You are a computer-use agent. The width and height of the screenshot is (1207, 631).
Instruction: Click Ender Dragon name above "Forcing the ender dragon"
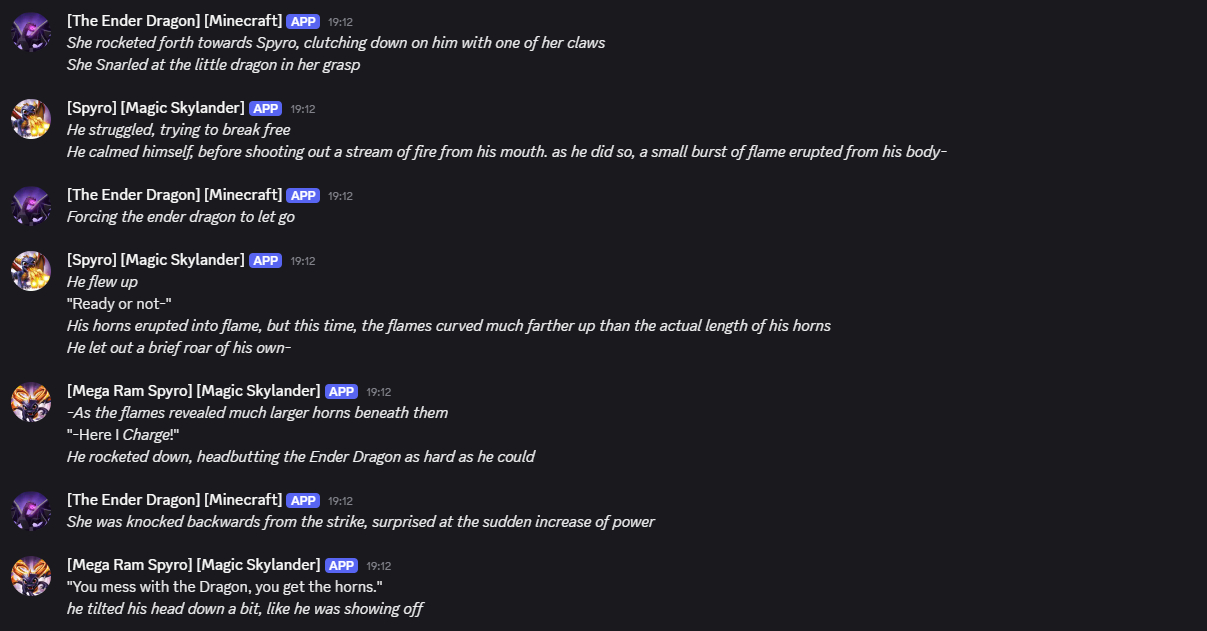pyautogui.click(x=174, y=195)
